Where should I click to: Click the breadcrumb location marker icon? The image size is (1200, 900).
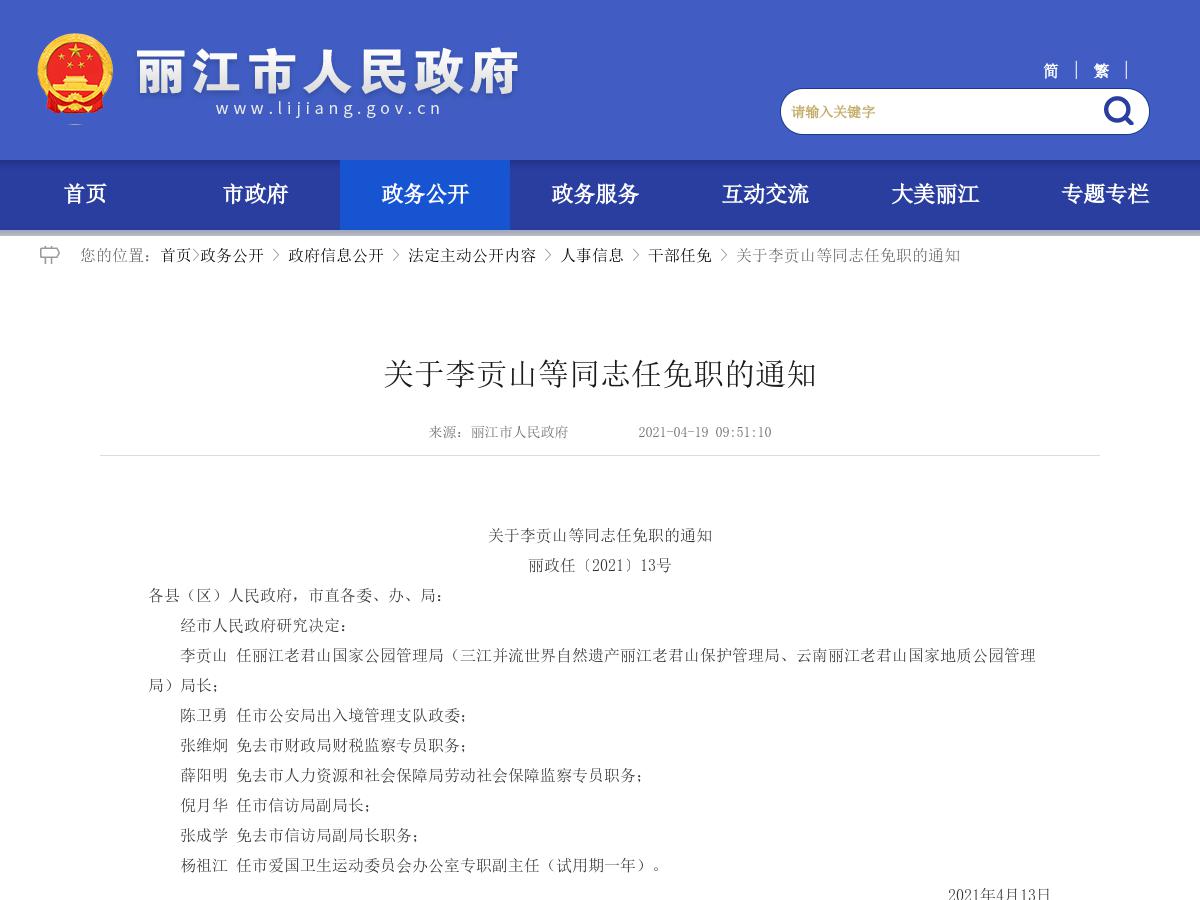(x=51, y=255)
